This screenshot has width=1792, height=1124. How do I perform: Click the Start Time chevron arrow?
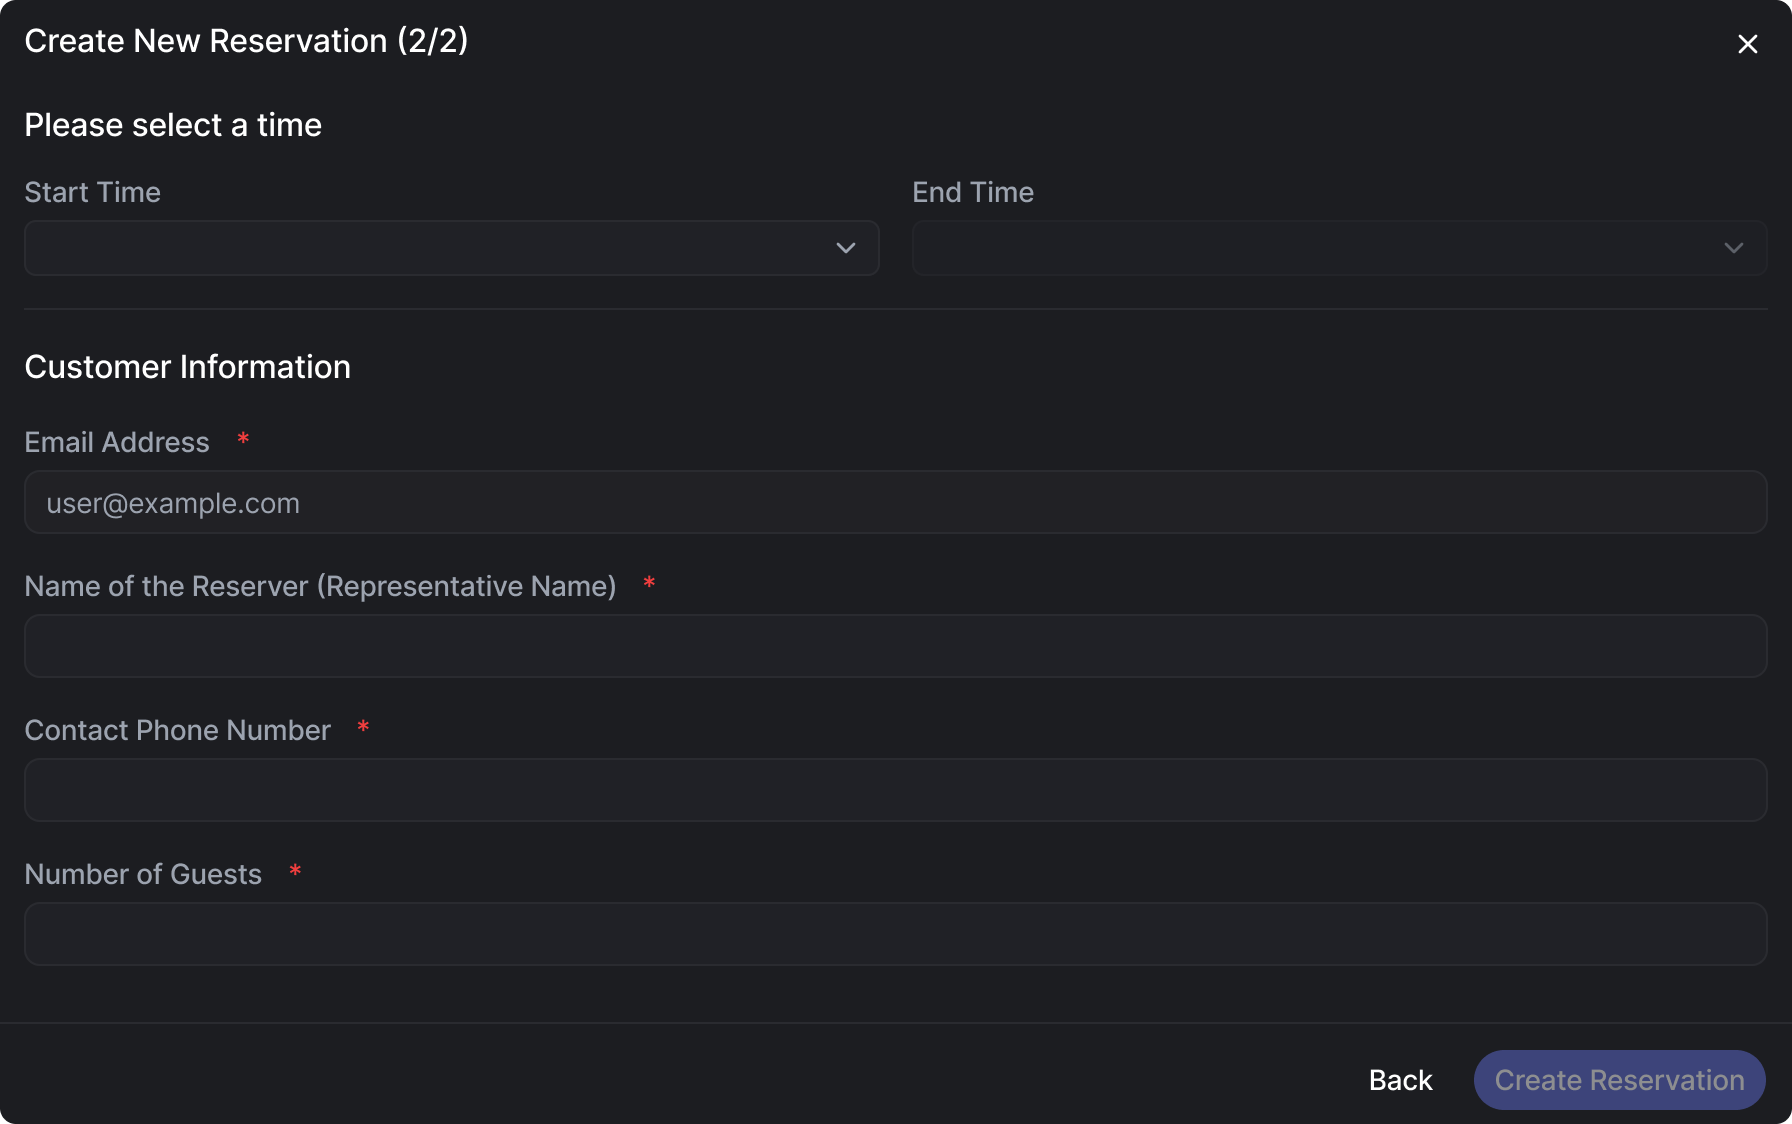(846, 248)
